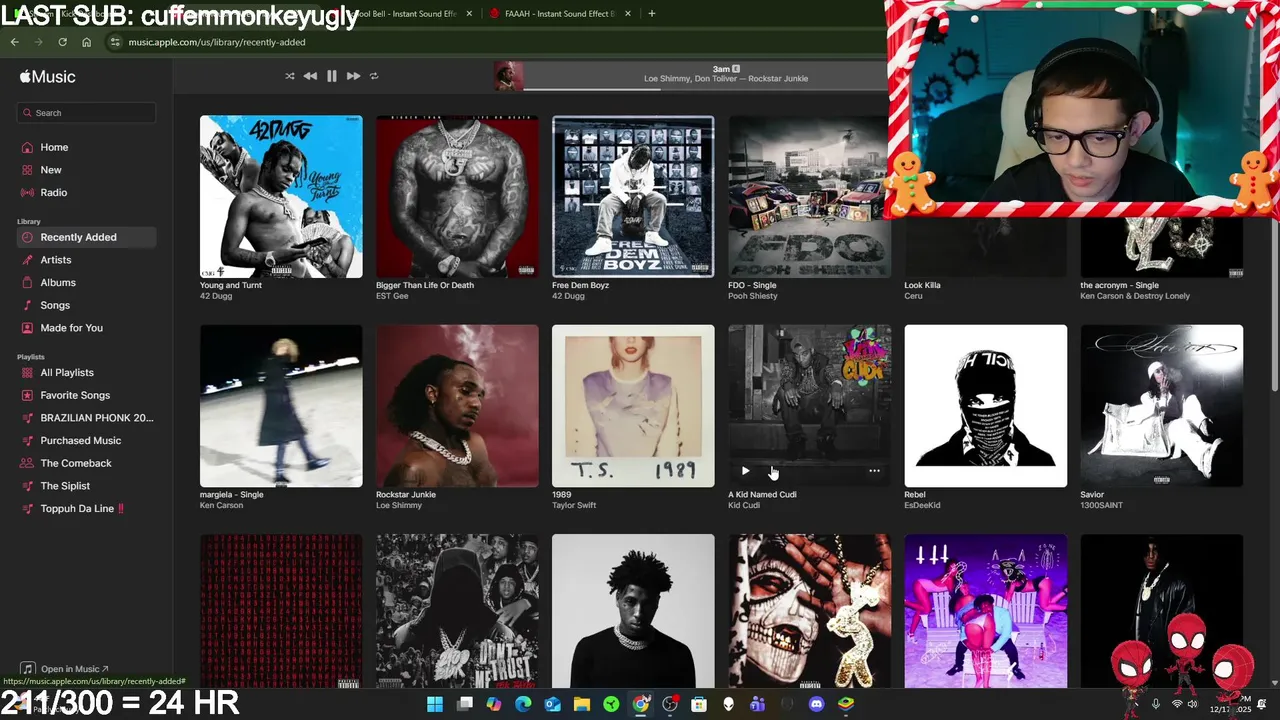The image size is (1280, 720).
Task: Toggle shuffle in the player controls
Action: 290,76
